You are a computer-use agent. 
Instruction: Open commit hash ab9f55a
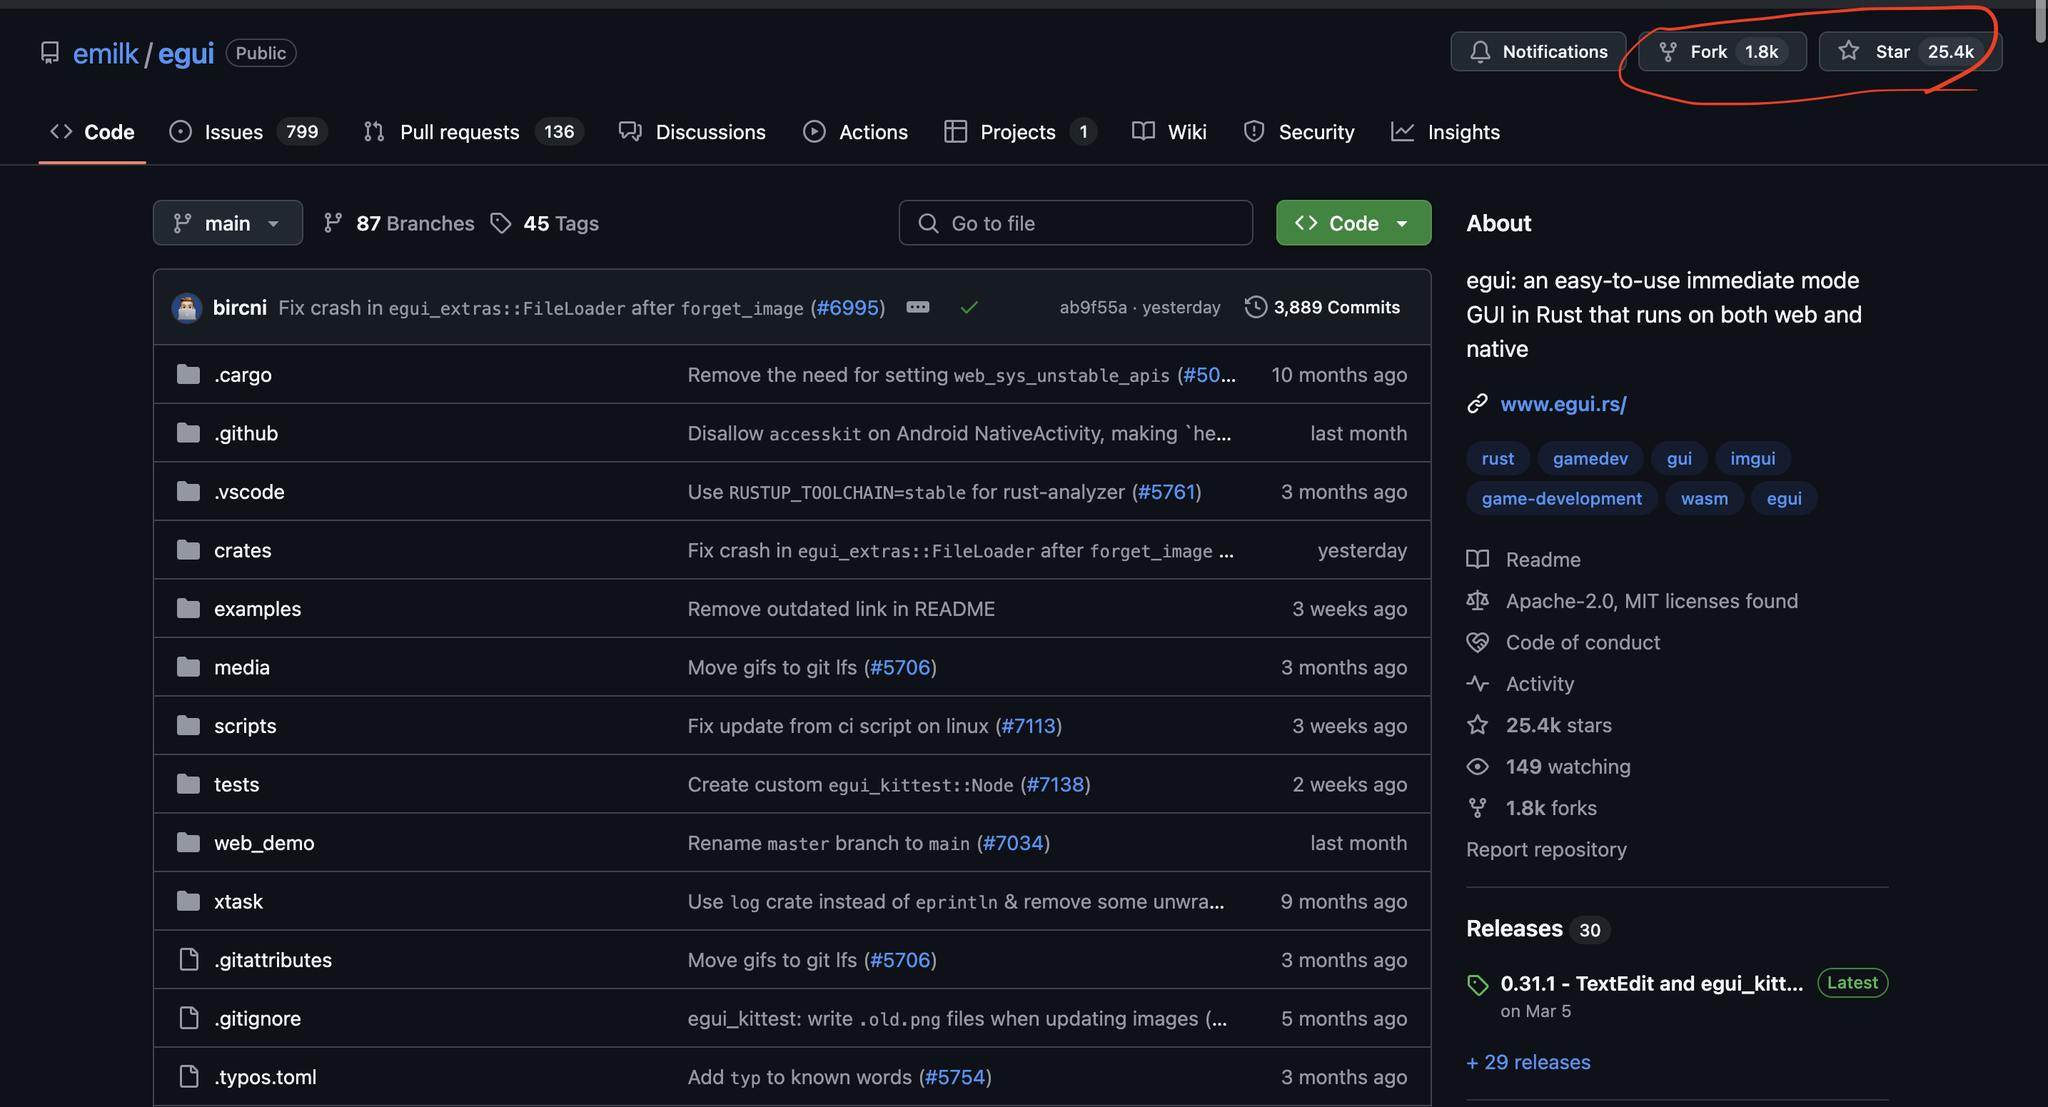(x=1093, y=308)
